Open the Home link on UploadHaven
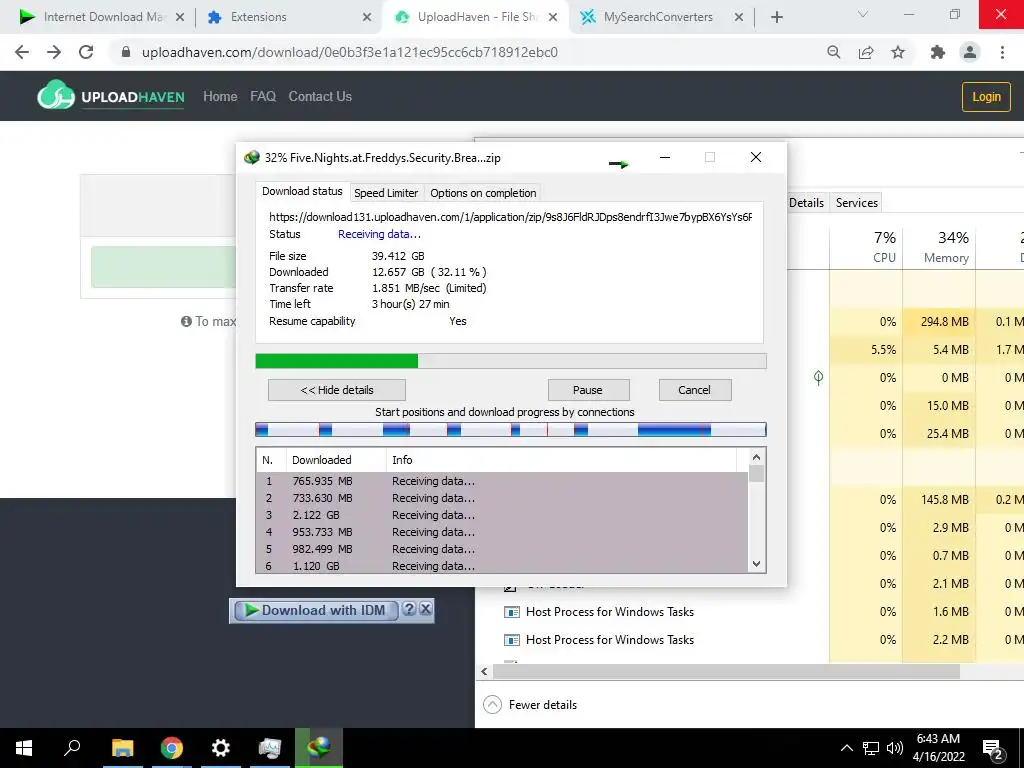Screen dimensions: 1024x768 tap(220, 97)
